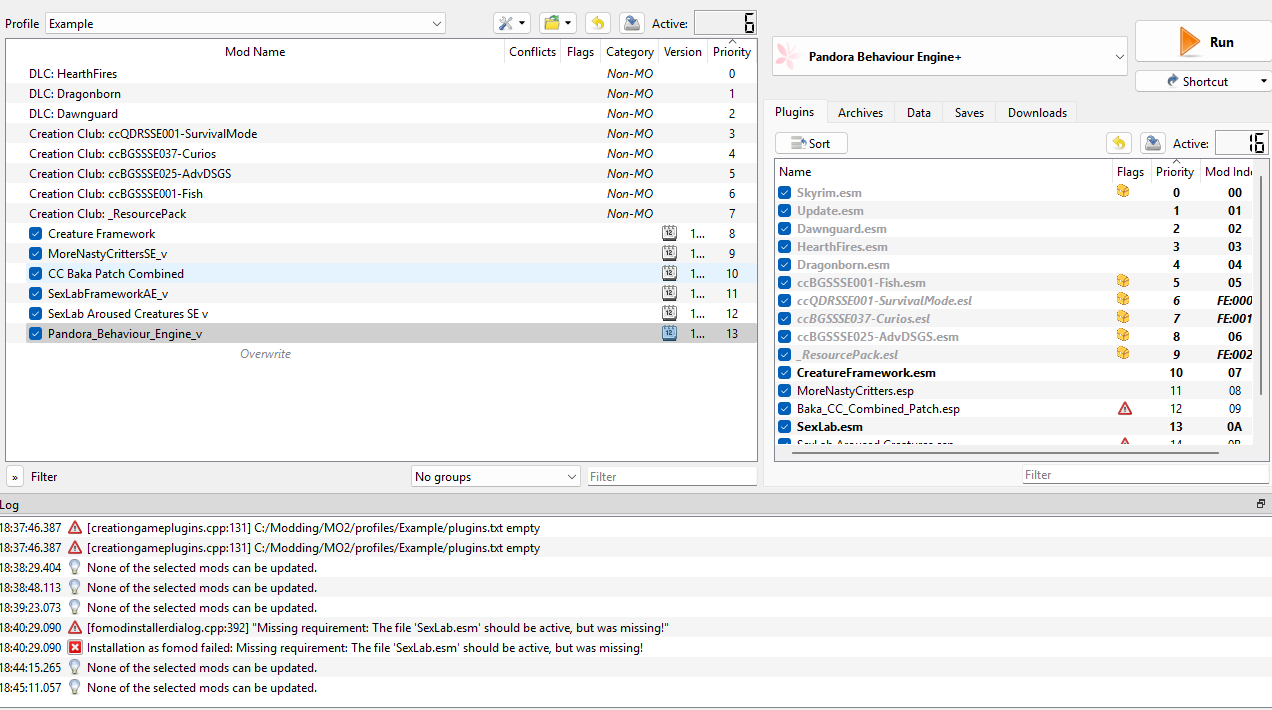Switch to the Downloads tab
1272x710 pixels.
(x=1037, y=113)
